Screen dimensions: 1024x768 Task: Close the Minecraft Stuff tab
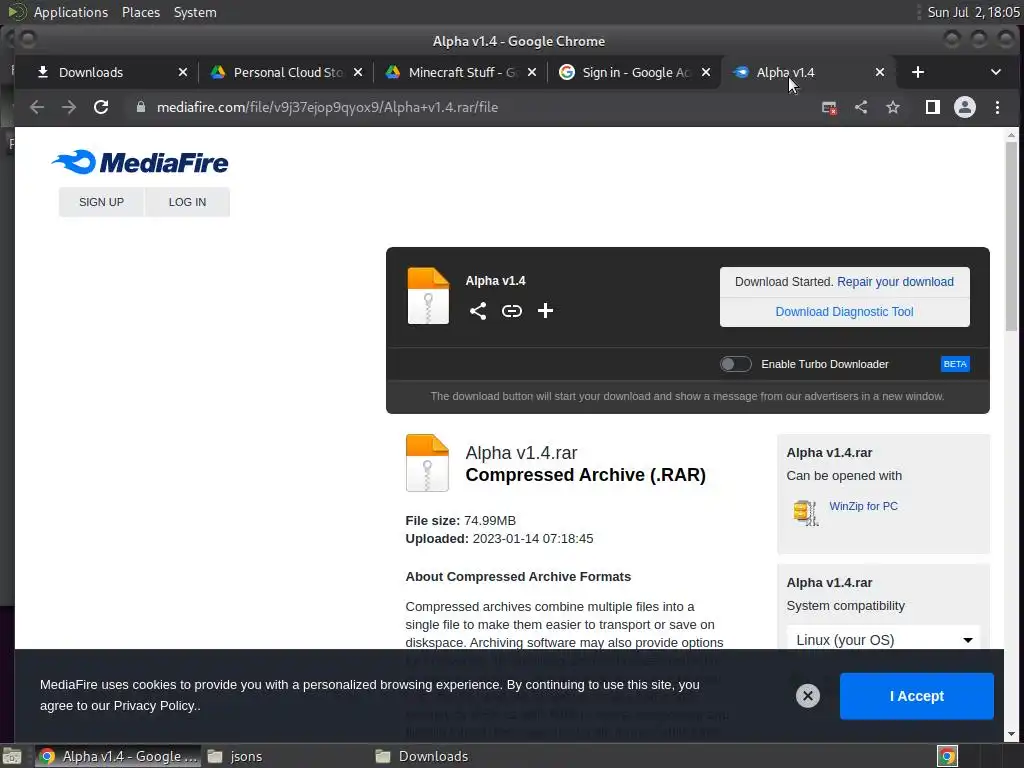532,72
